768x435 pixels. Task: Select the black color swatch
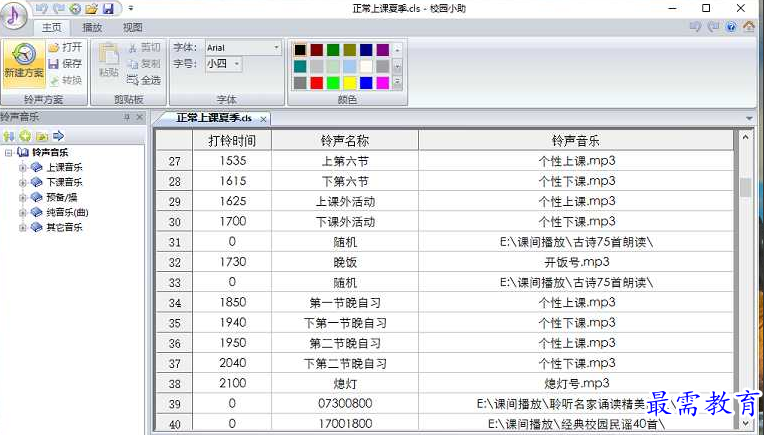(x=300, y=49)
